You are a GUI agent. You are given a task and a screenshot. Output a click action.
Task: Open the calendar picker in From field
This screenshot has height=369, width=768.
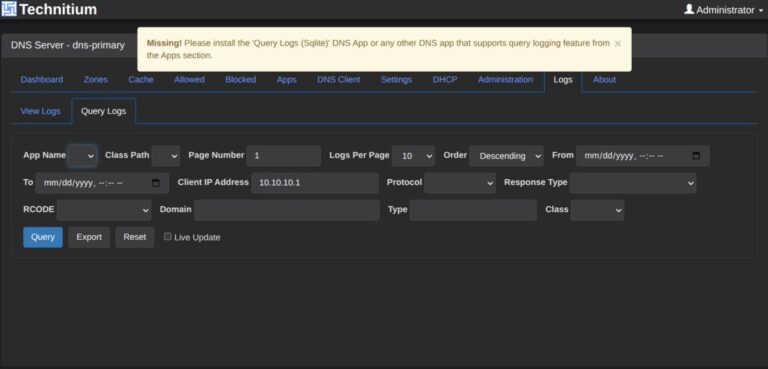pos(696,156)
